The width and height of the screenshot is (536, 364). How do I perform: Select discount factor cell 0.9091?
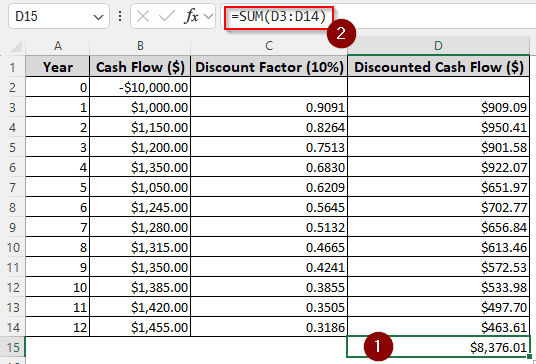pyautogui.click(x=269, y=107)
